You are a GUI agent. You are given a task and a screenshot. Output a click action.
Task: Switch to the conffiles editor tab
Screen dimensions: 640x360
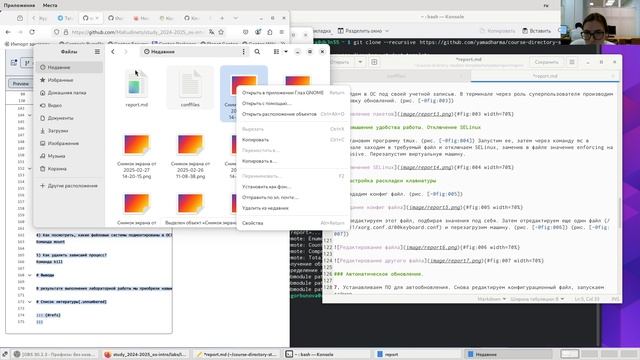[x=396, y=76]
